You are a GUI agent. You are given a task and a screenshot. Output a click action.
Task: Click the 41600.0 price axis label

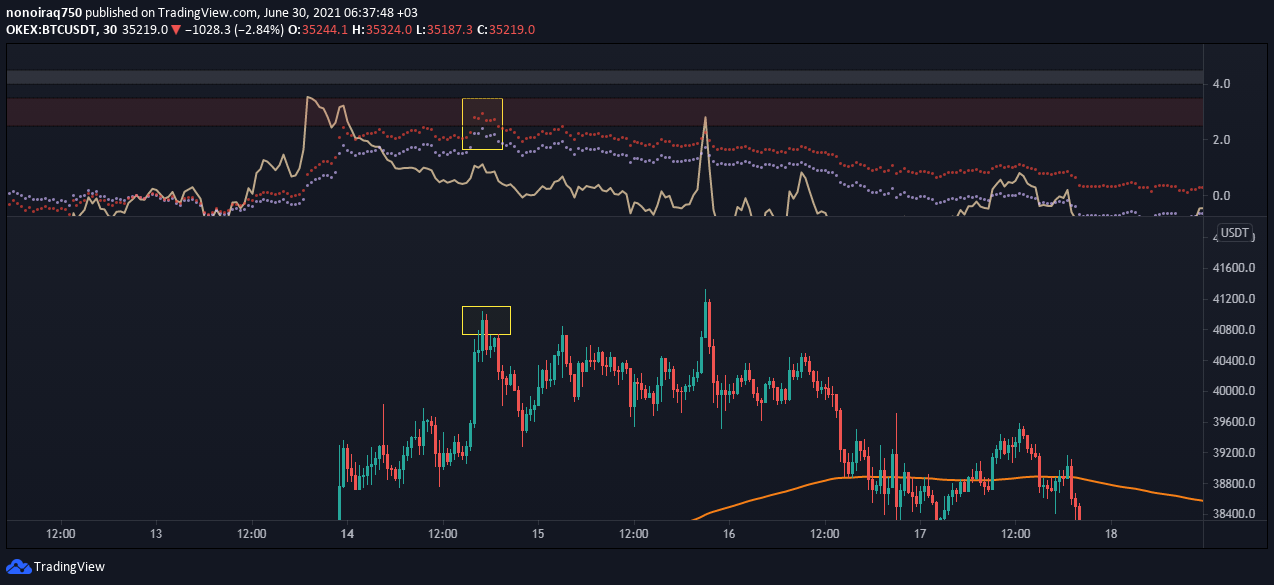[1234, 268]
